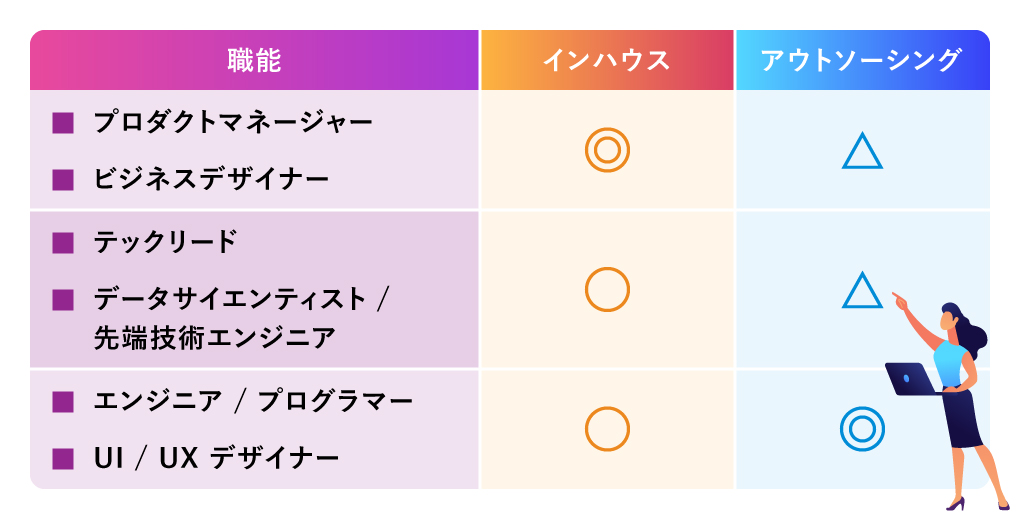Select the アウトソーシング column header
1020x519 pixels.
[x=863, y=60]
